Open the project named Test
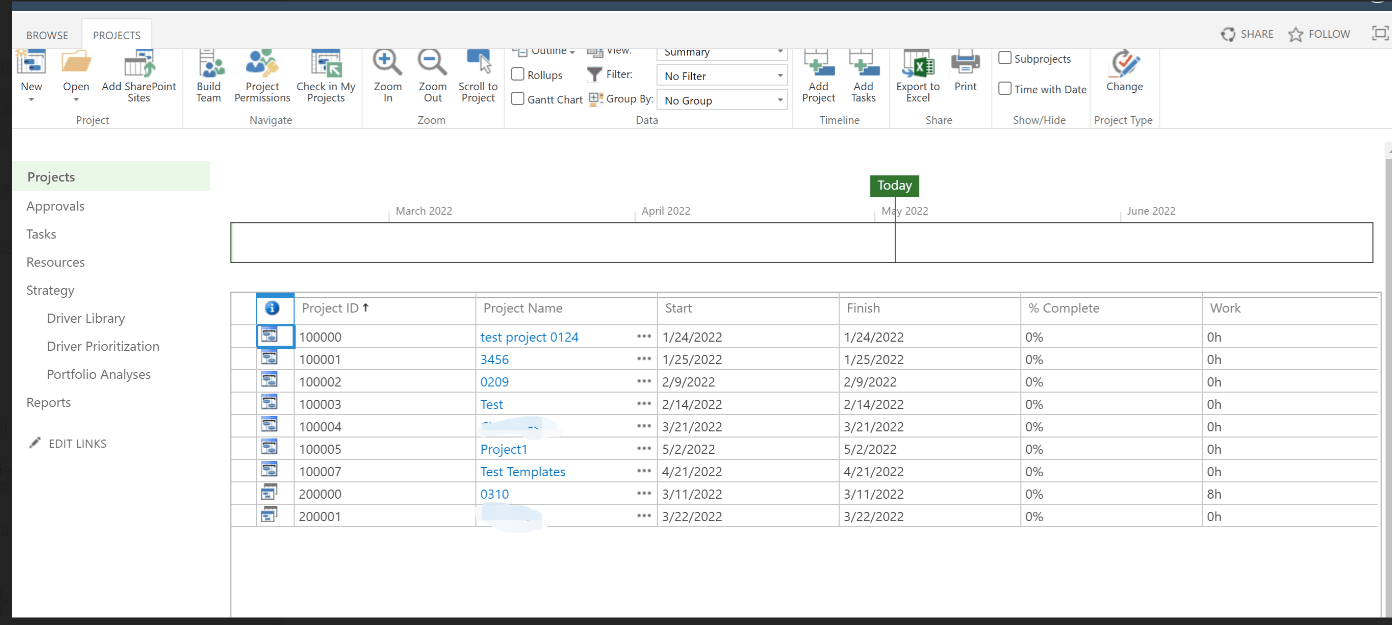Screen dimensions: 1392x625 click(492, 404)
